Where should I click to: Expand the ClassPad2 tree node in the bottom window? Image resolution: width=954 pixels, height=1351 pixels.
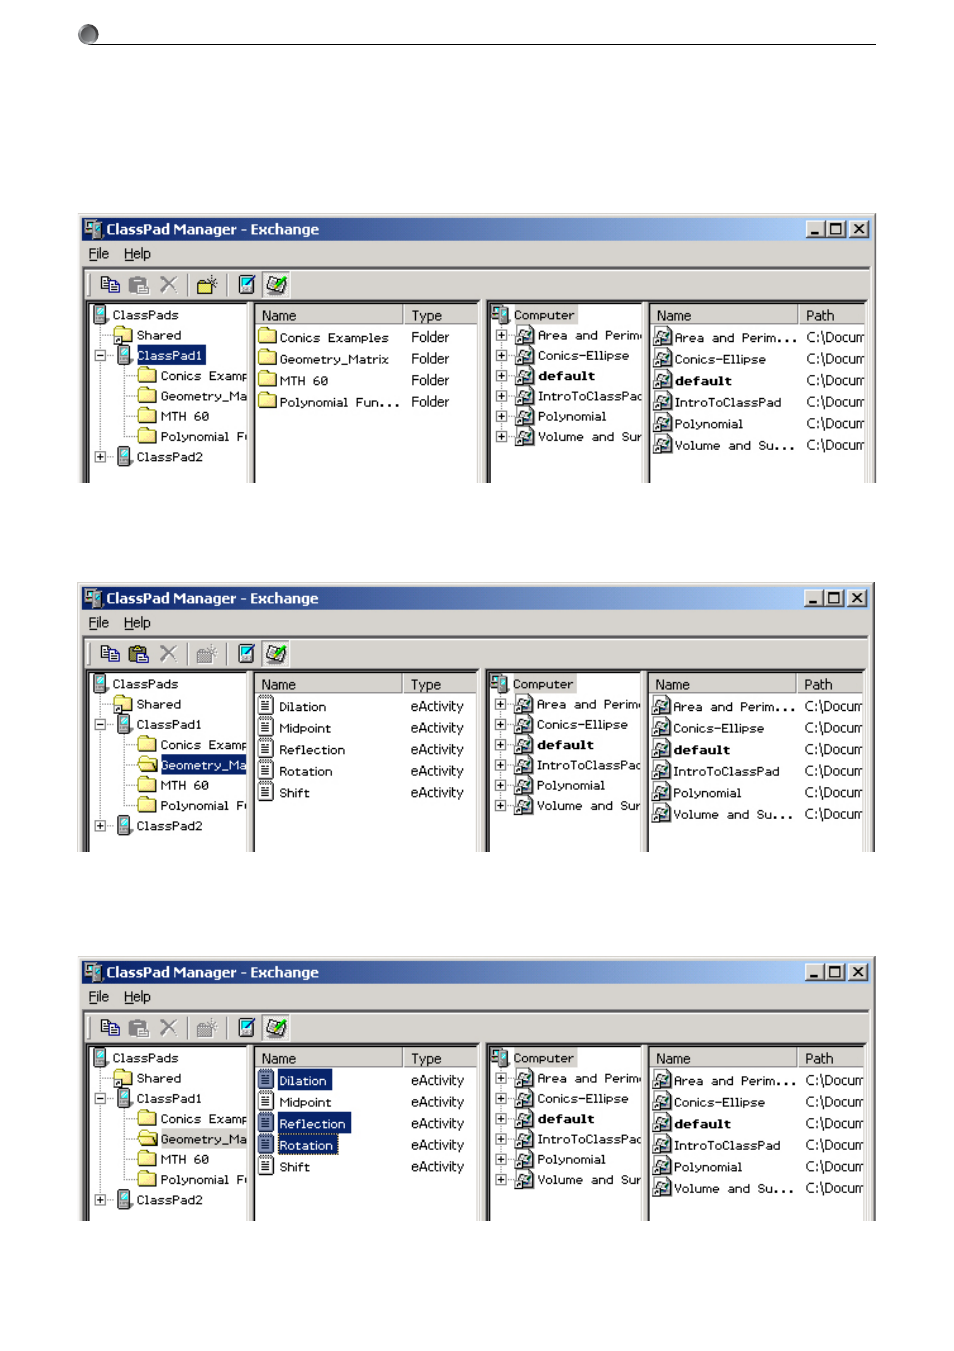(x=100, y=1200)
